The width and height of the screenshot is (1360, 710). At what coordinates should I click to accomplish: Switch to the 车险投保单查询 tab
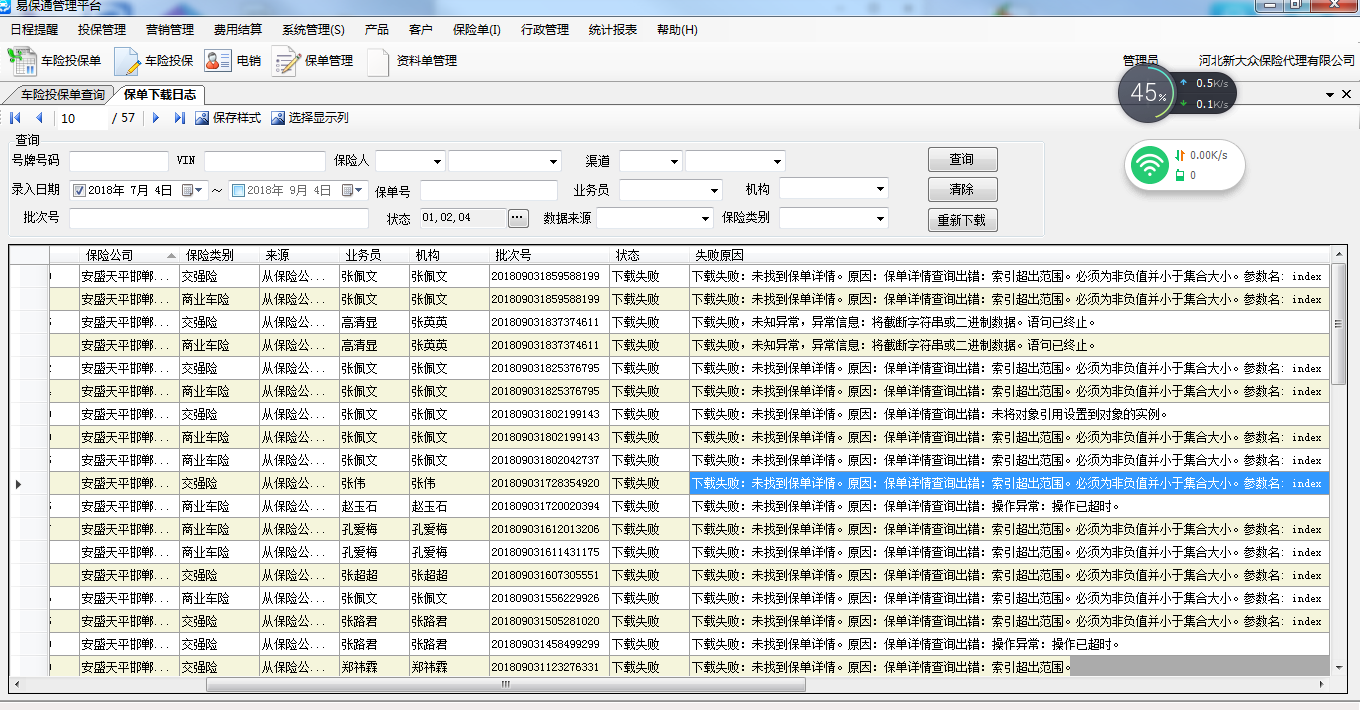pos(62,95)
